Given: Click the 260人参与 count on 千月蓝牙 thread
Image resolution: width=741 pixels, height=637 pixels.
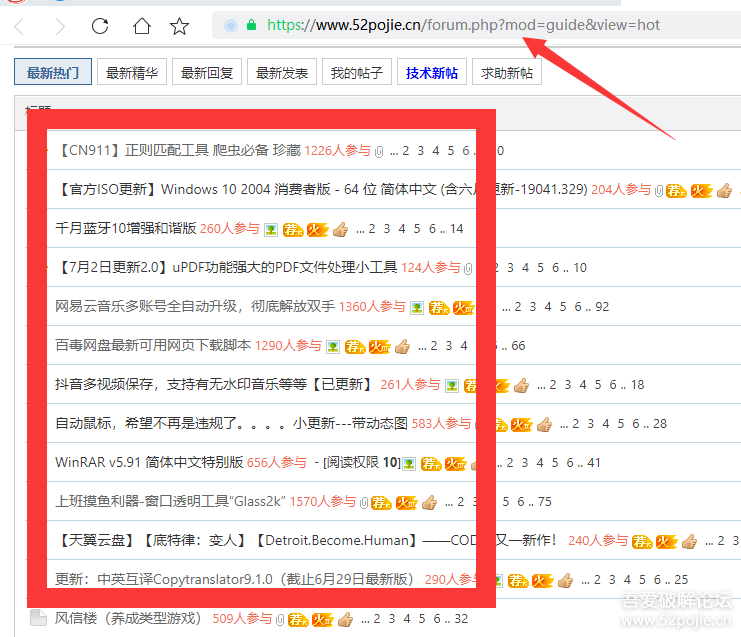Looking at the screenshot, I should (230, 228).
